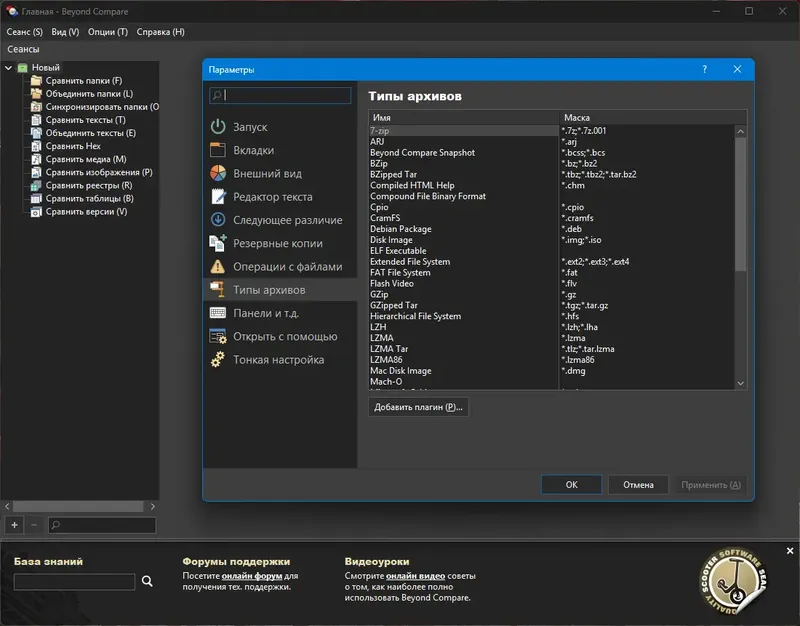Image resolution: width=800 pixels, height=626 pixels.
Task: Collapse the Новый session tree node
Action: (8, 66)
